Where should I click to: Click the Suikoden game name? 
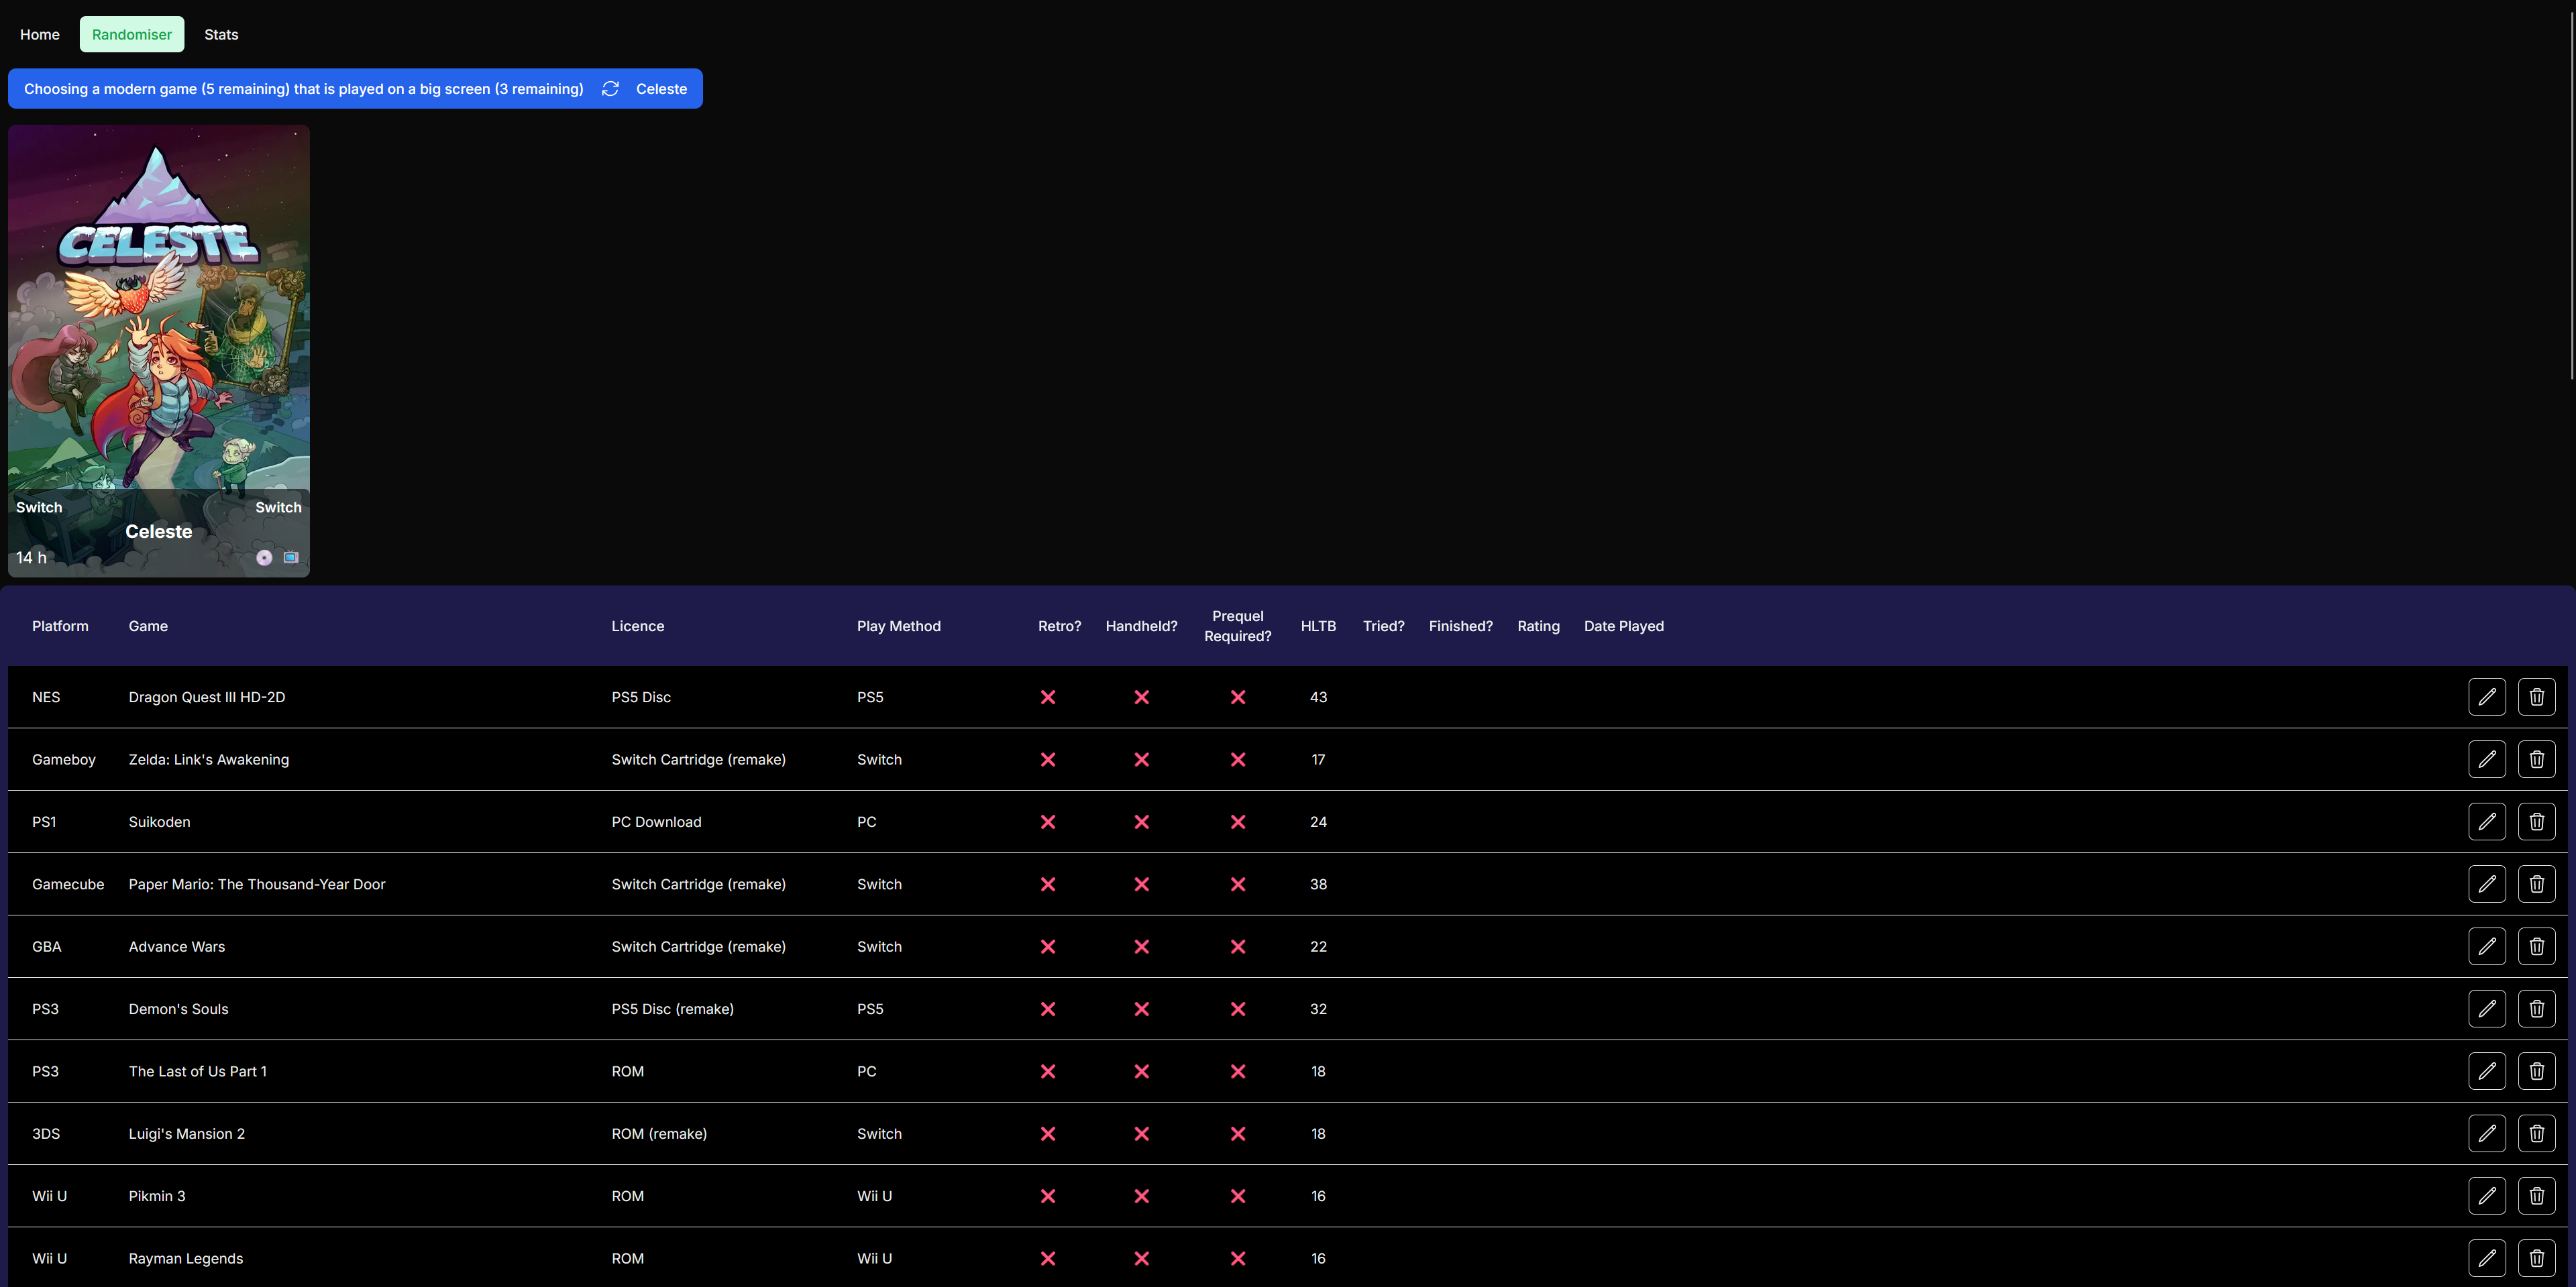click(x=159, y=822)
